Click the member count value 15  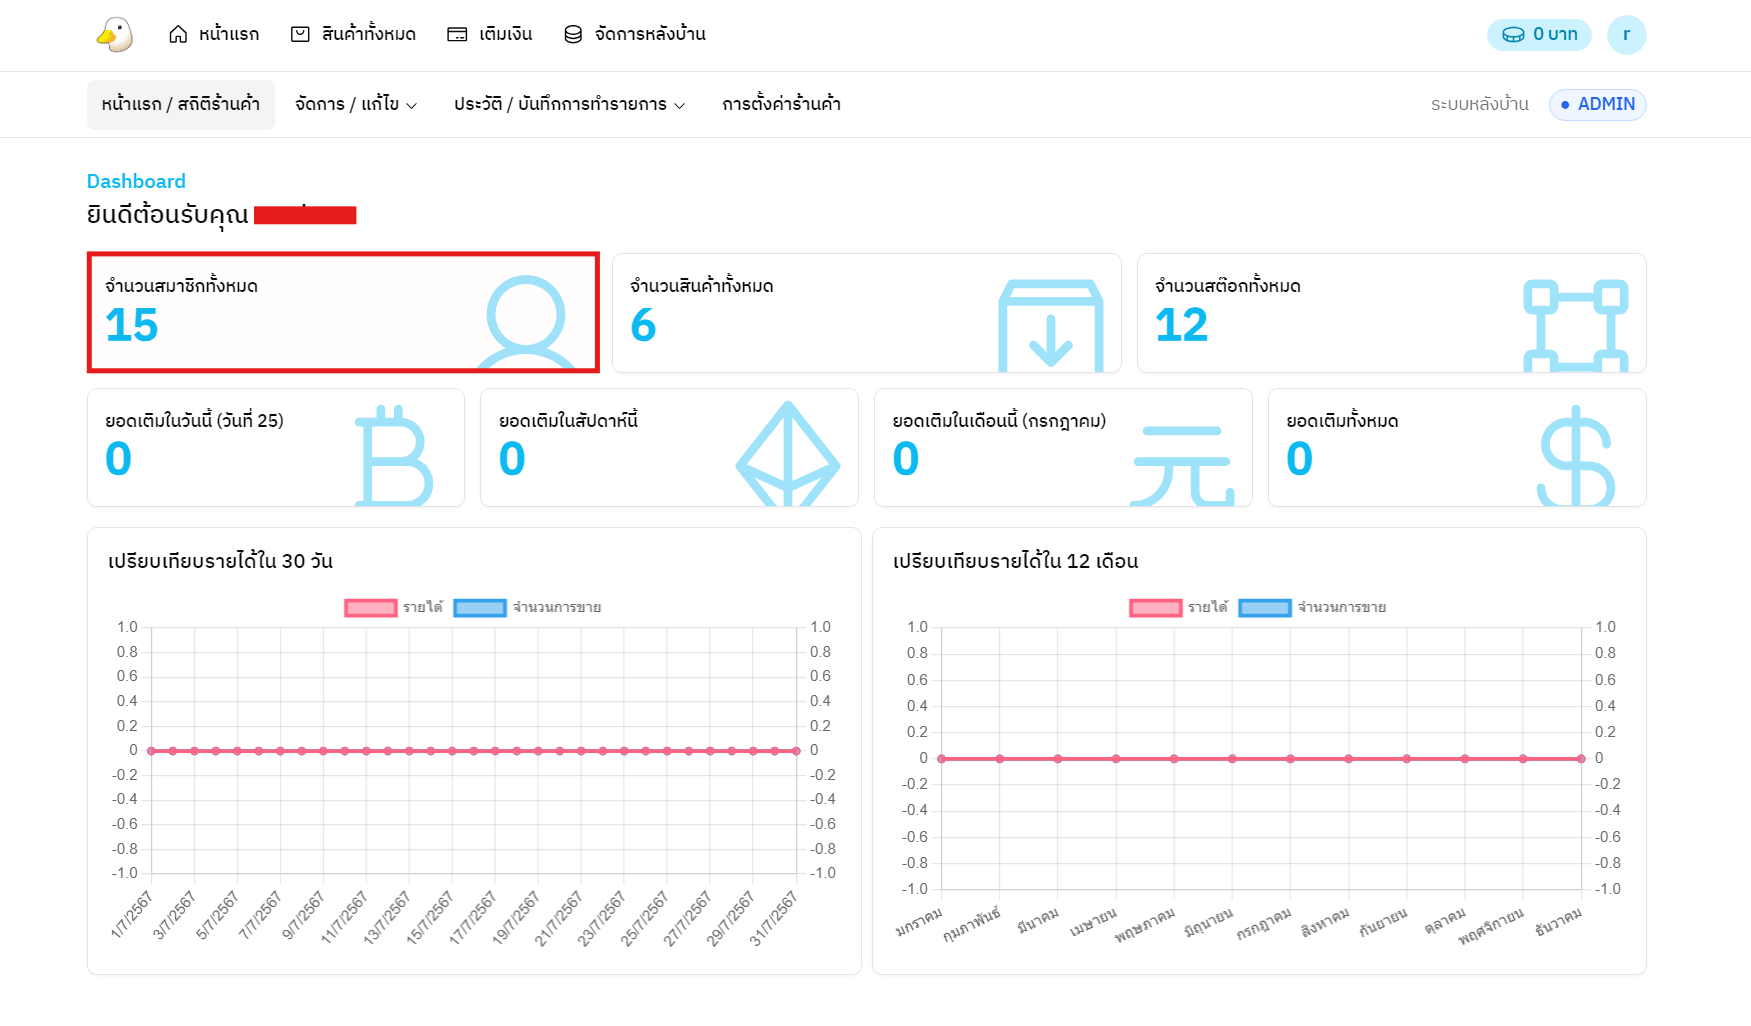point(132,326)
